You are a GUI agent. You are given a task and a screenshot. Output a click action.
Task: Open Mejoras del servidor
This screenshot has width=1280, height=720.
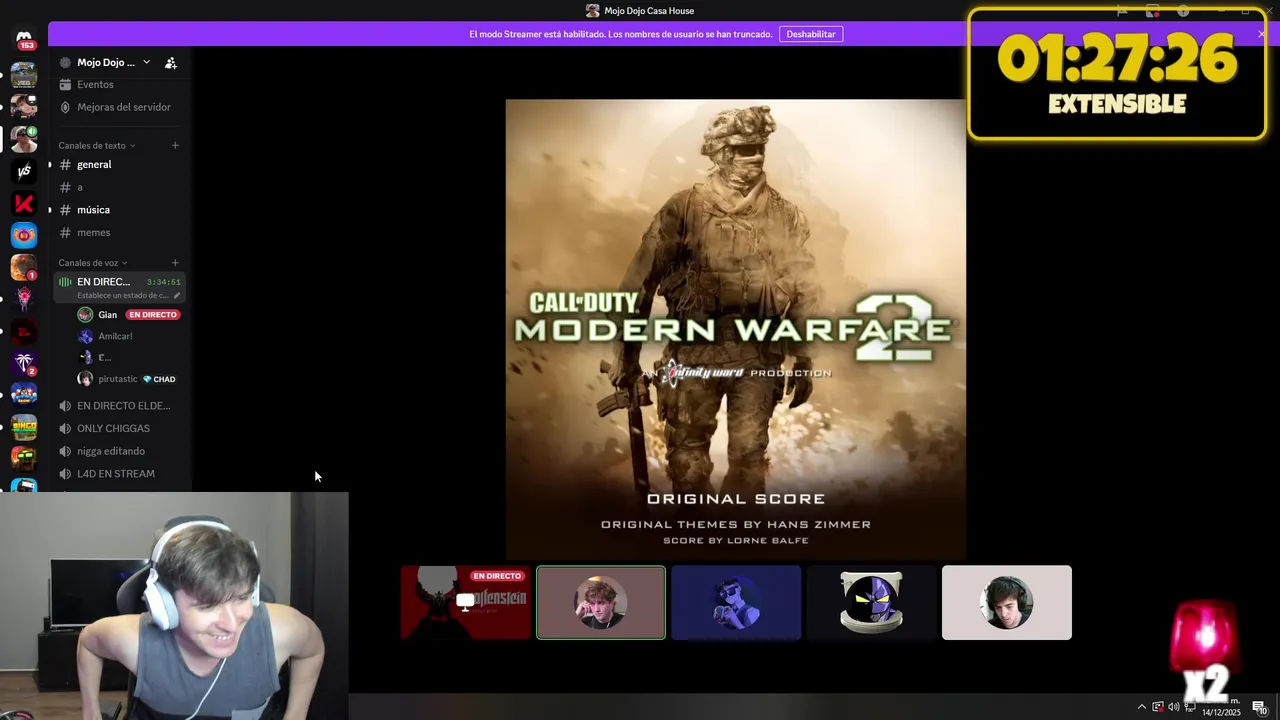tap(120, 107)
